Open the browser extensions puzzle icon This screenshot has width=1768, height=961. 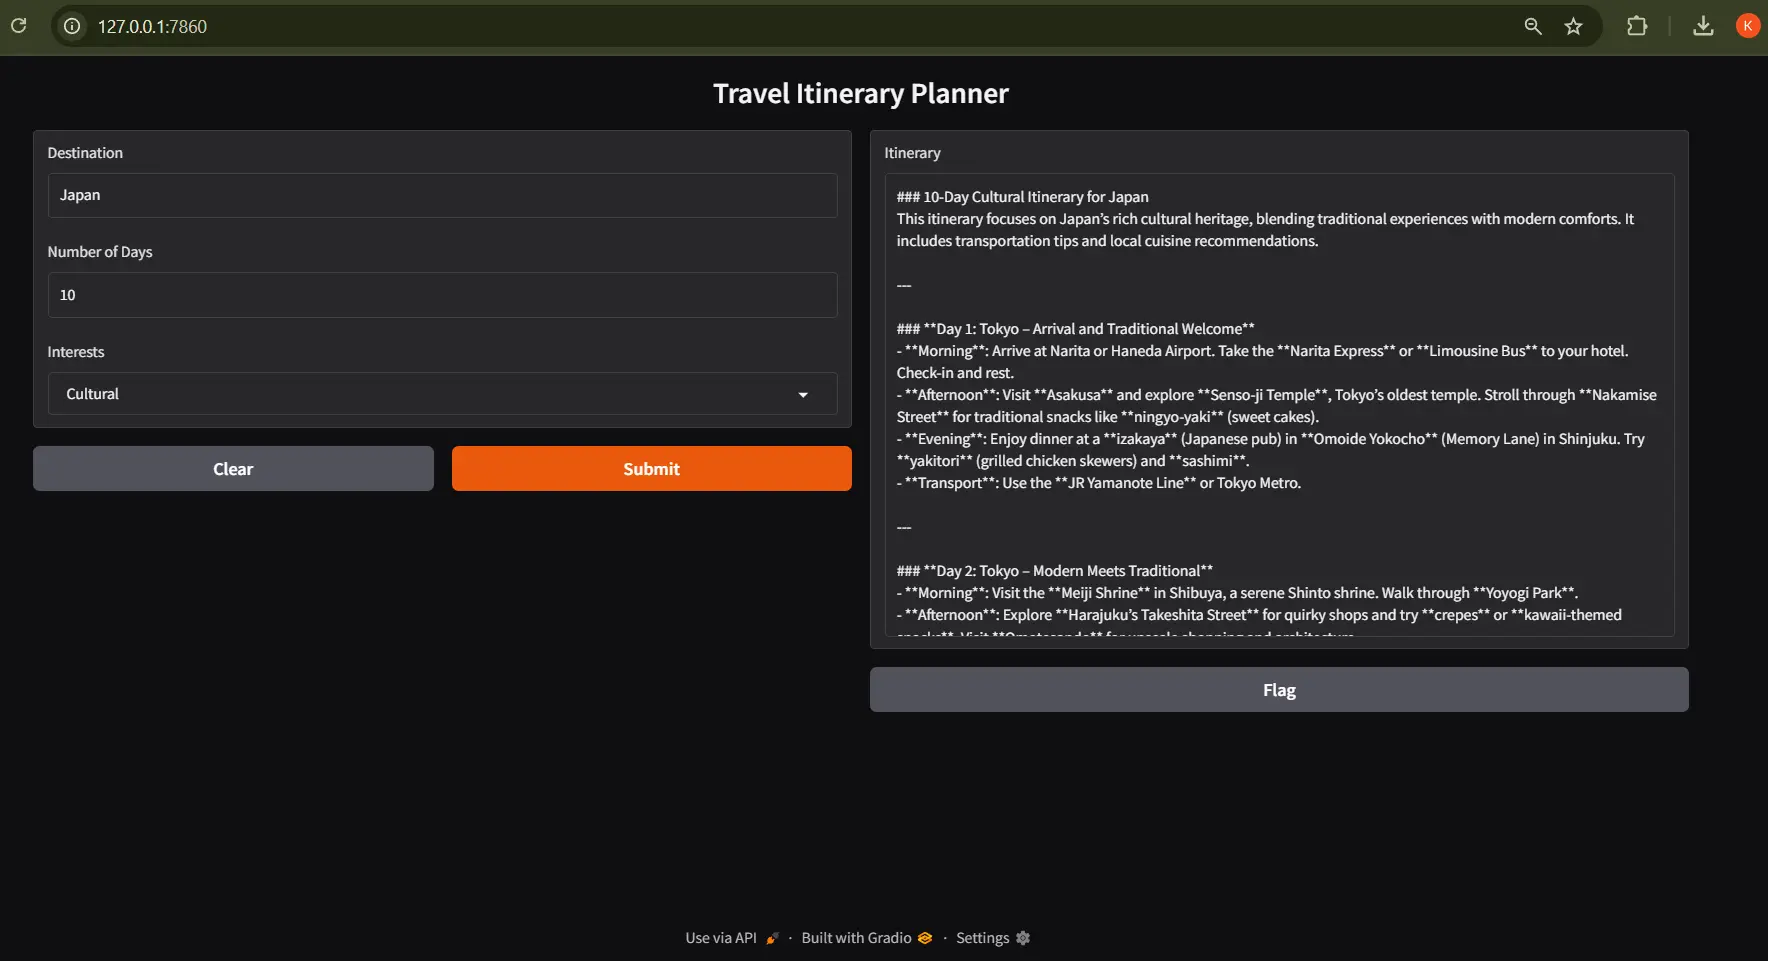coord(1637,26)
